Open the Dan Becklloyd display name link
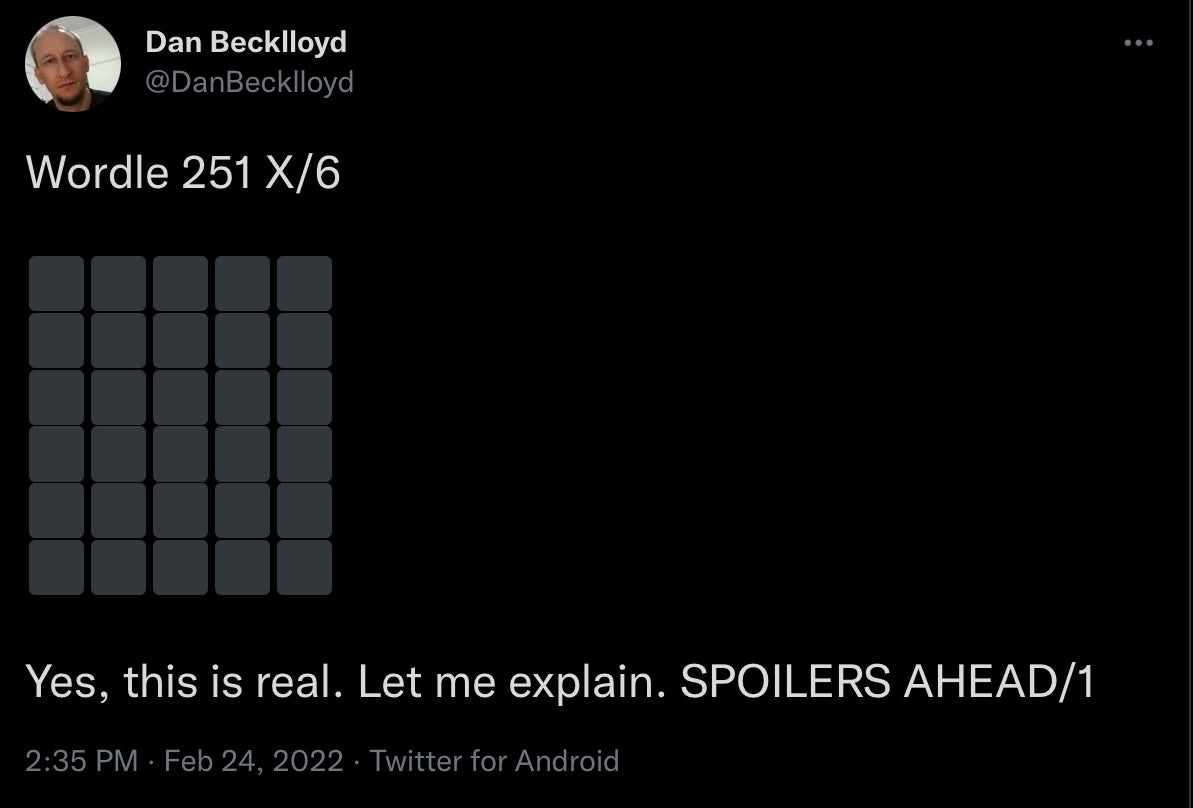The width and height of the screenshot is (1193, 808). click(x=246, y=42)
